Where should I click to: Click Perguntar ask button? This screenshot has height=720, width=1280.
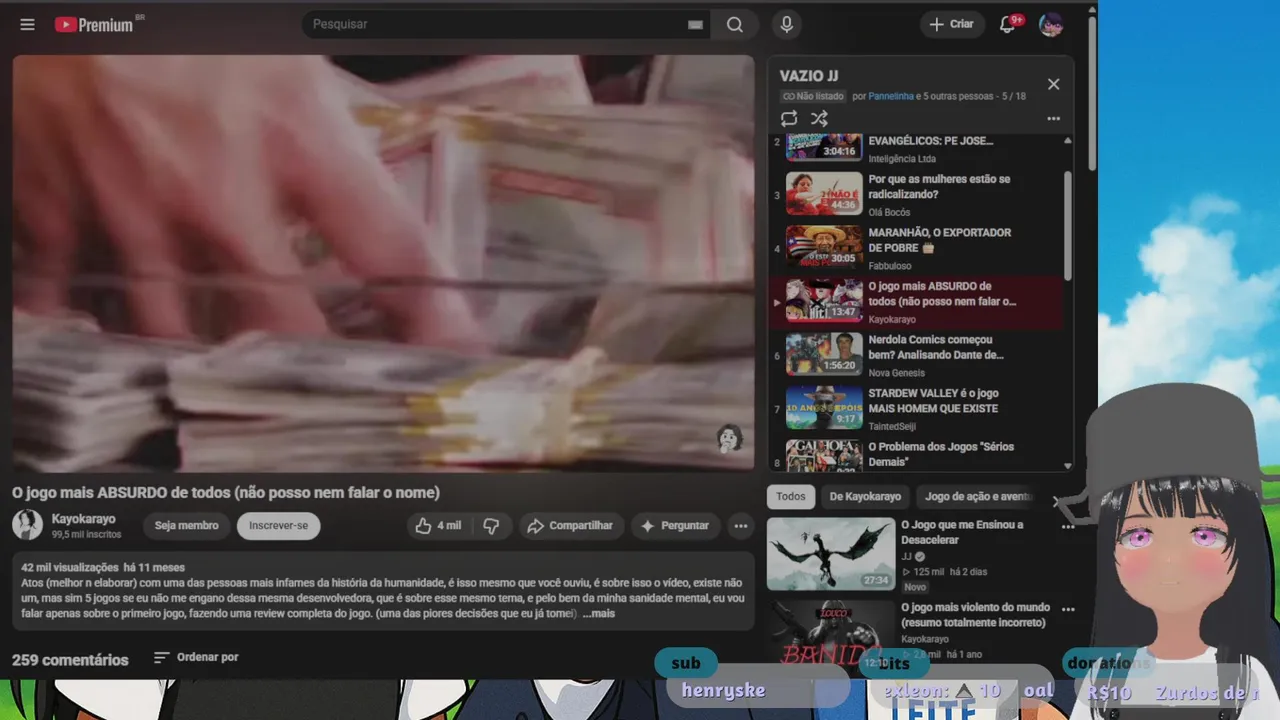pos(675,525)
